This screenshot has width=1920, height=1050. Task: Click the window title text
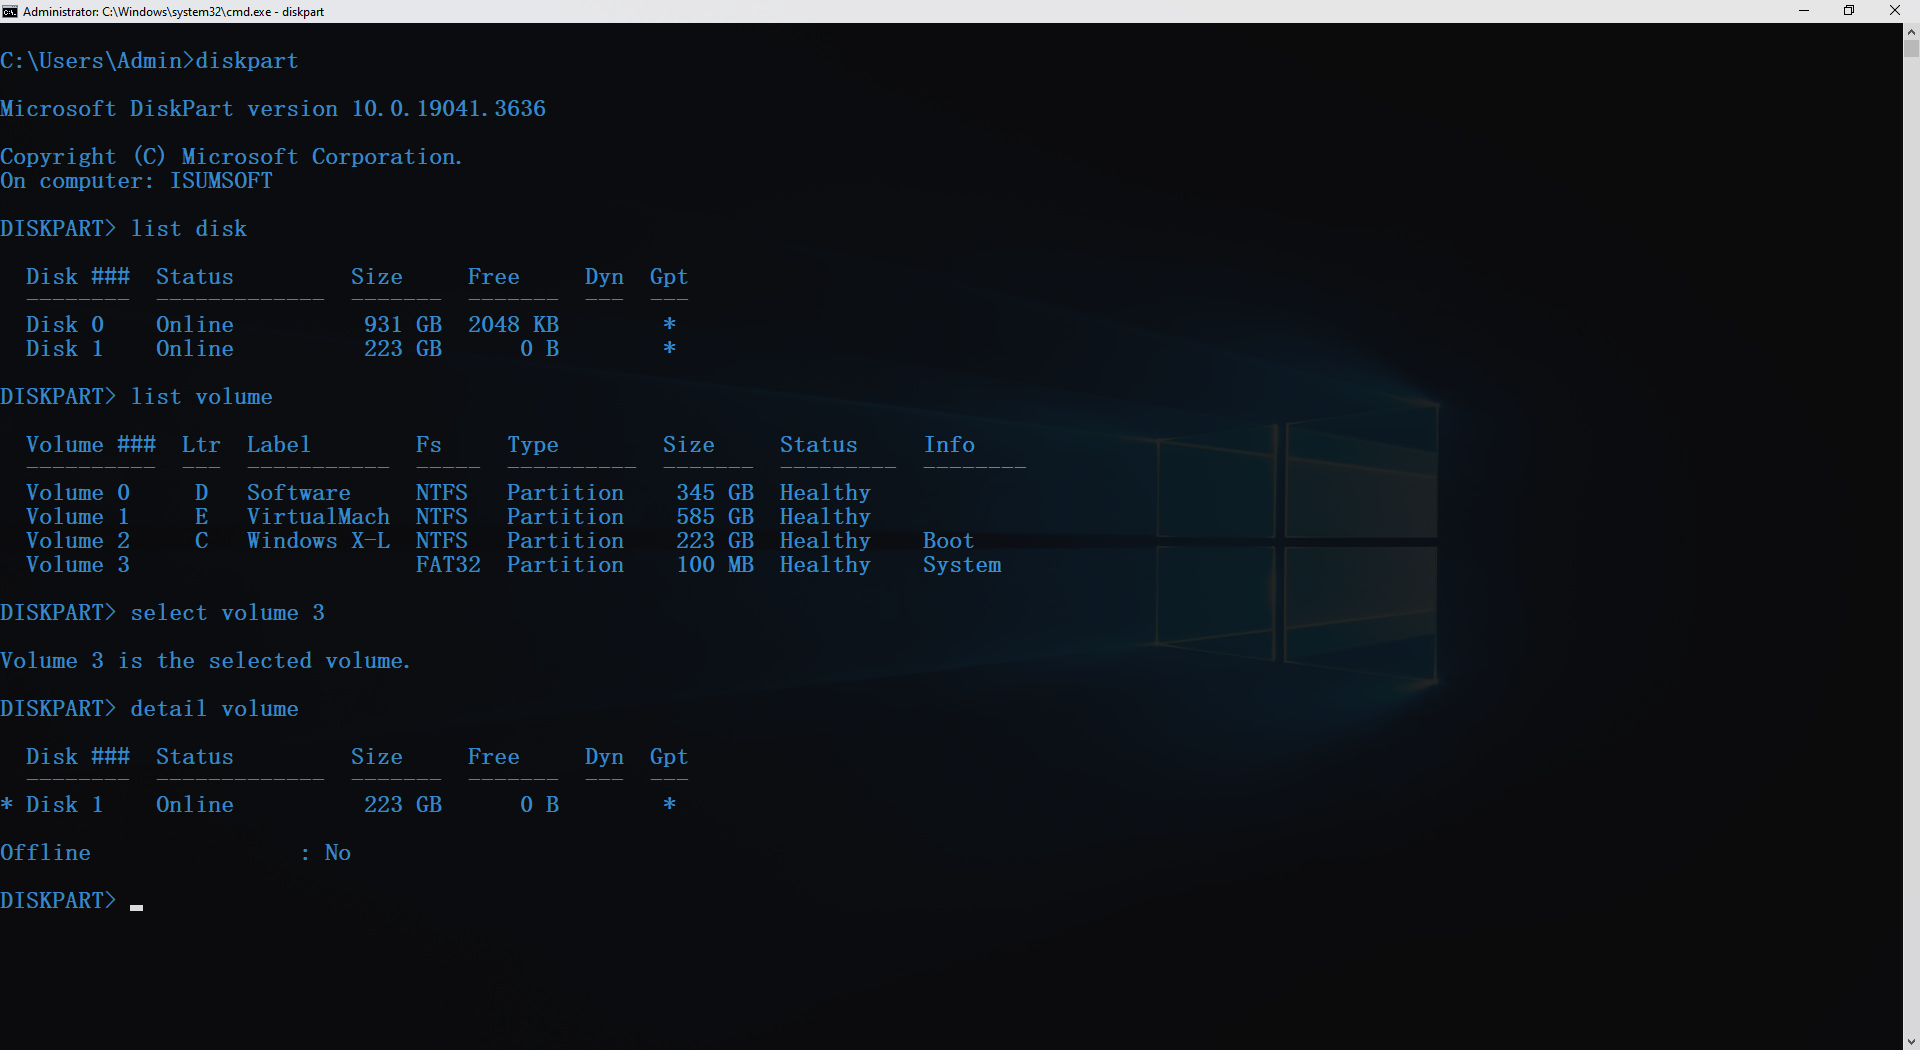[x=173, y=11]
